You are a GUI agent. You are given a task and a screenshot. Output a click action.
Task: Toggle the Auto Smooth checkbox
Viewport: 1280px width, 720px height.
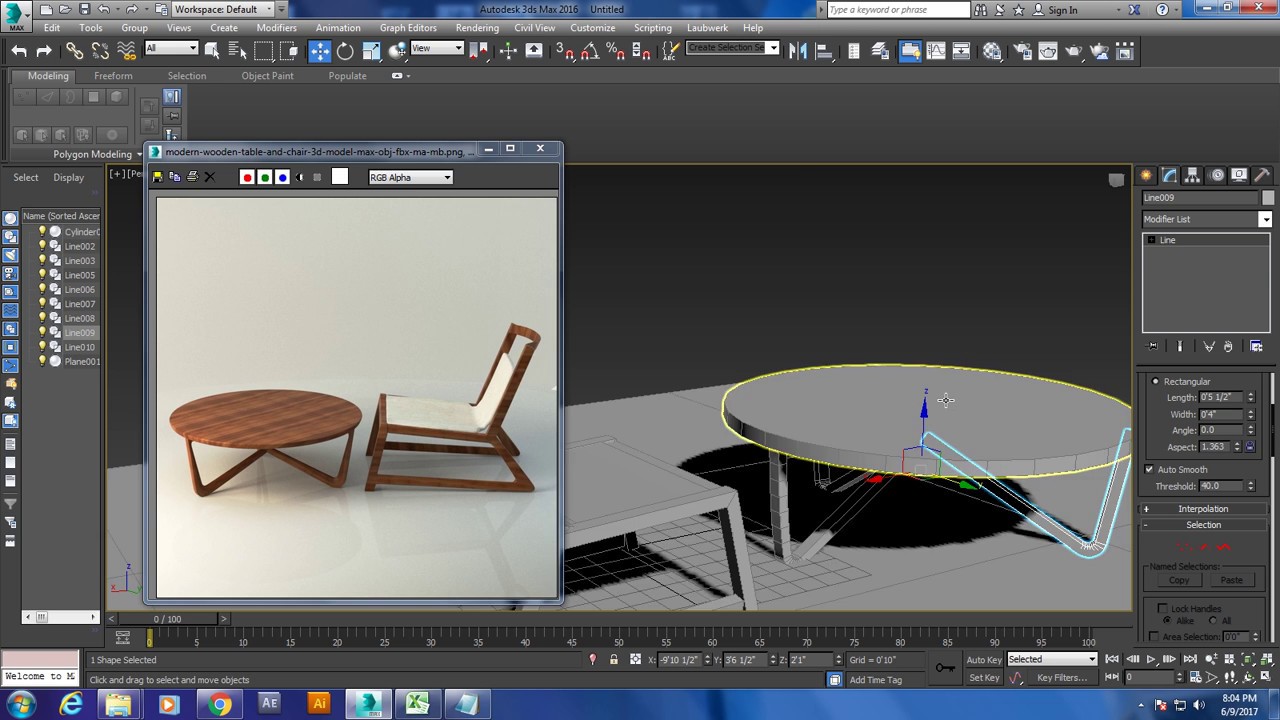click(1150, 469)
